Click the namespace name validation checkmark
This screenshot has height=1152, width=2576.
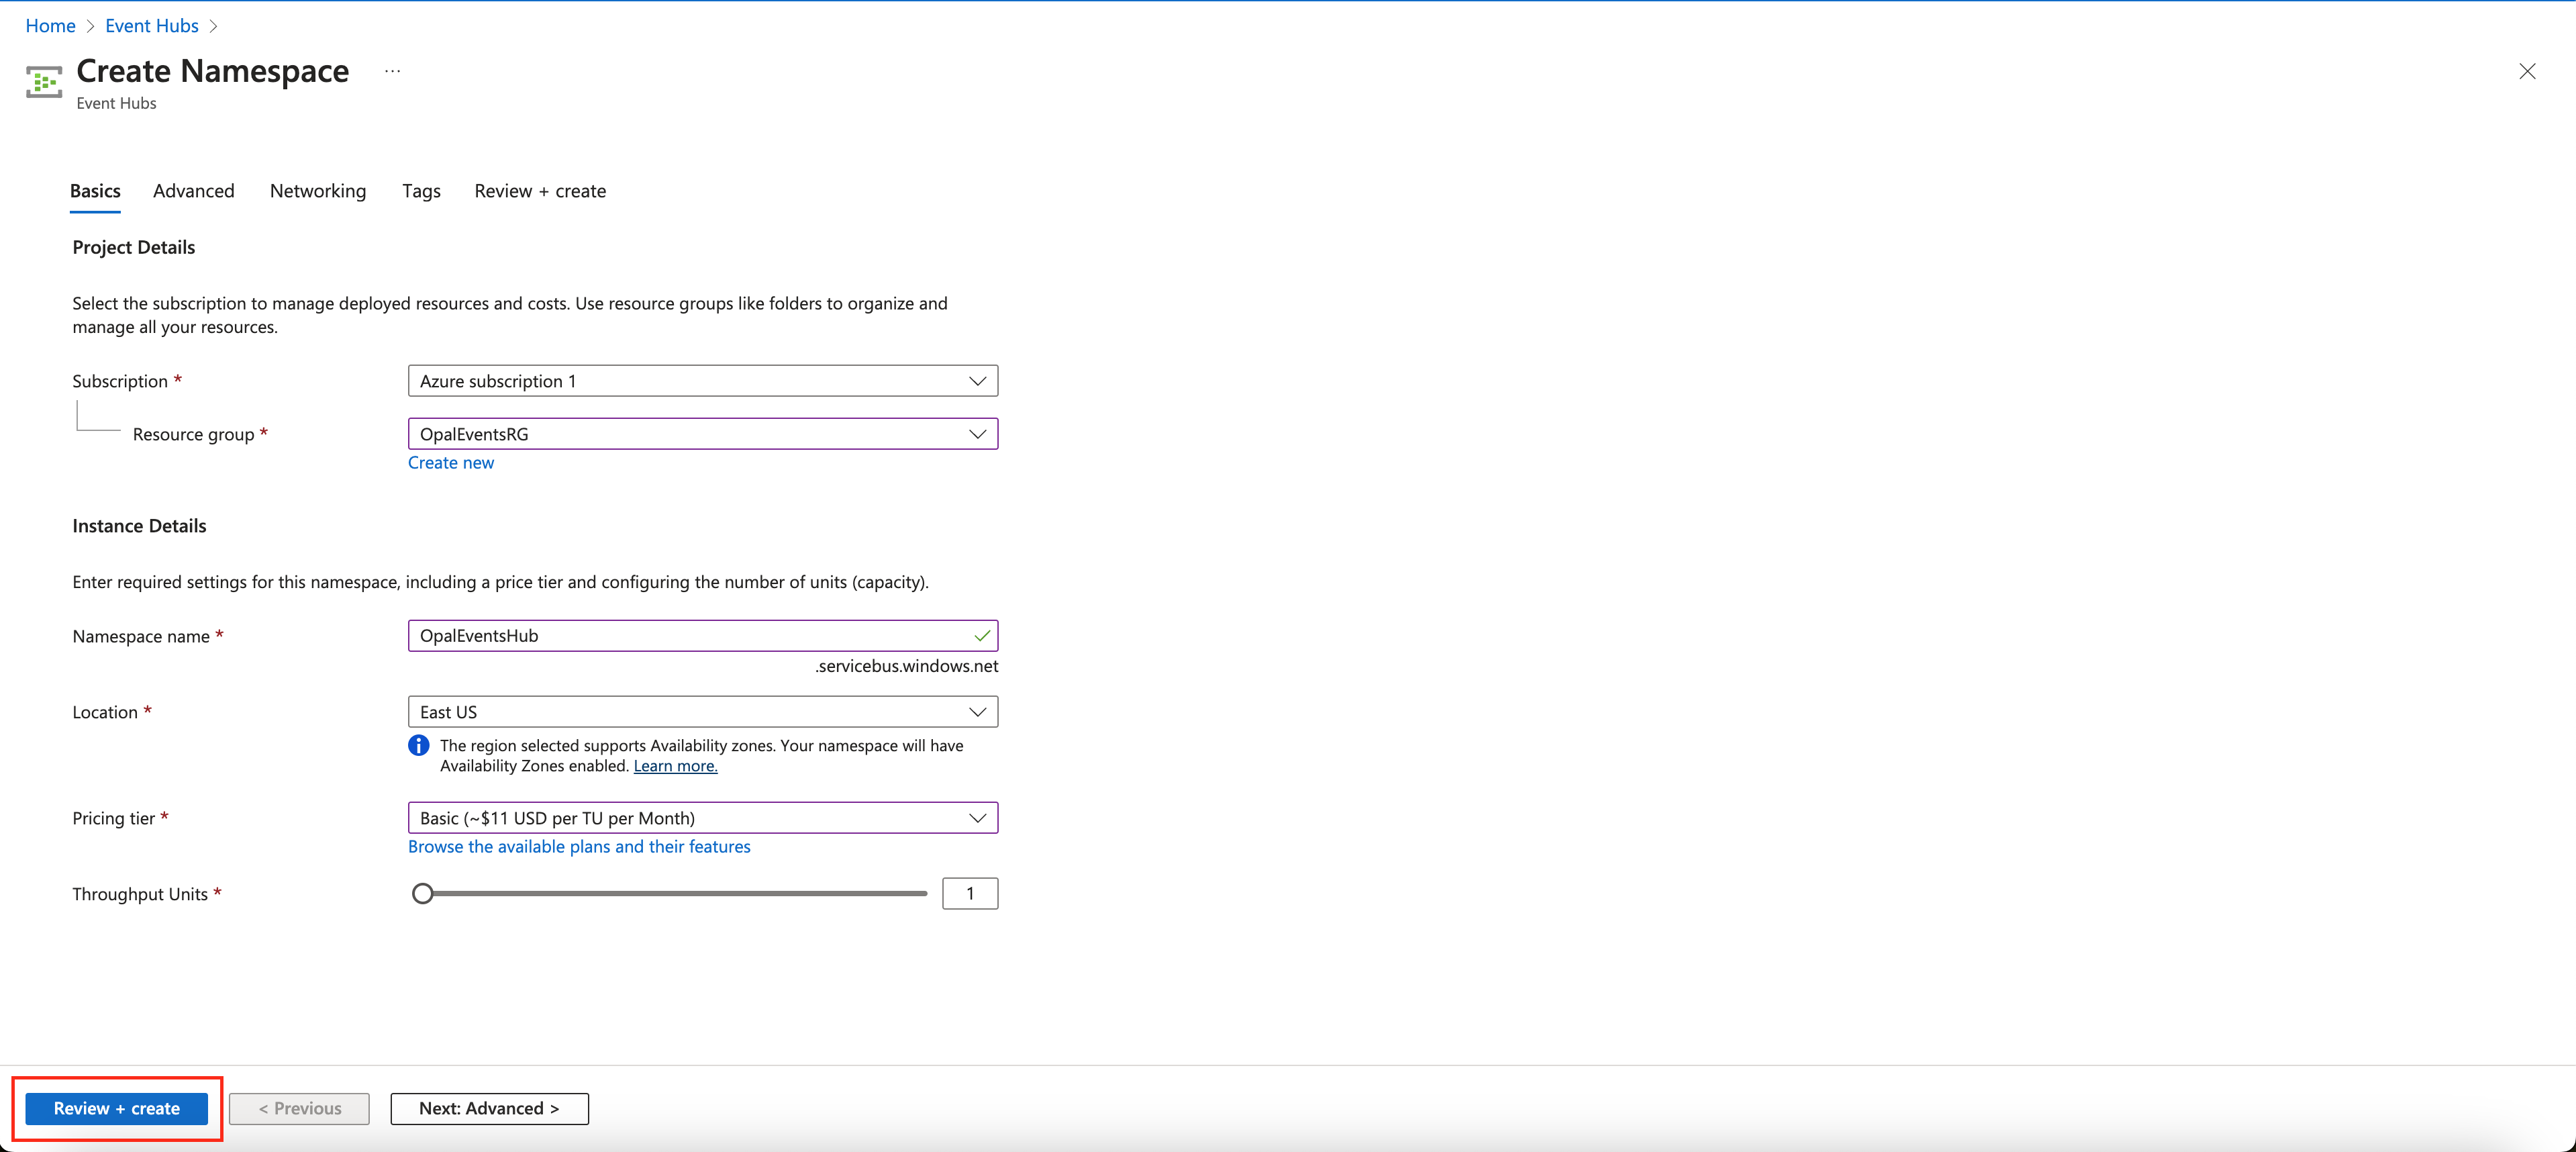(x=982, y=636)
